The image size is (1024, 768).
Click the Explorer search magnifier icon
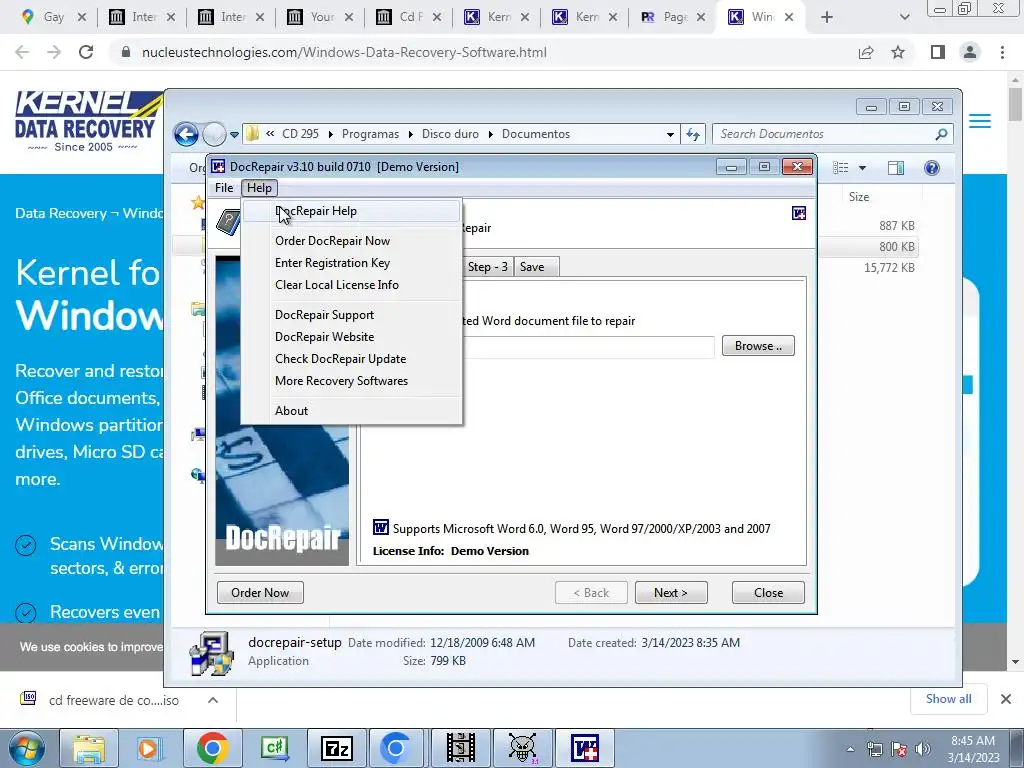(x=941, y=135)
